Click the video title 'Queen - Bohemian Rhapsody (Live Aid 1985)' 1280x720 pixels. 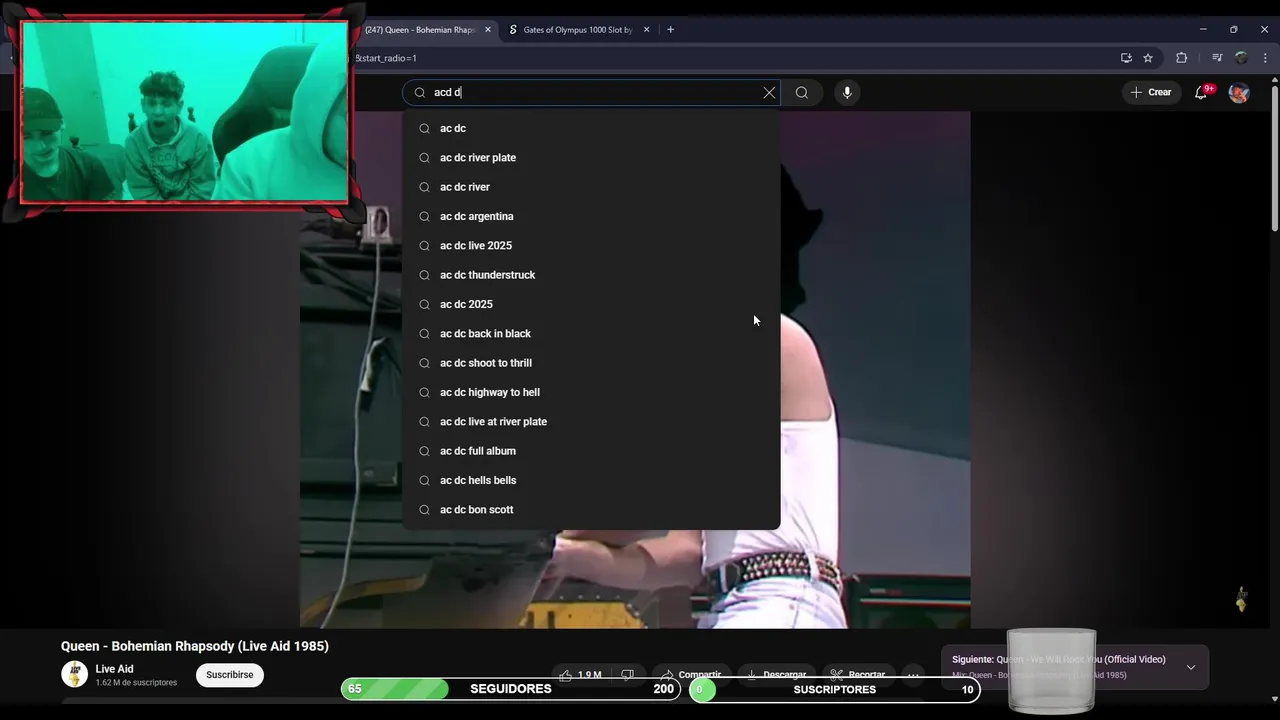pyautogui.click(x=195, y=646)
